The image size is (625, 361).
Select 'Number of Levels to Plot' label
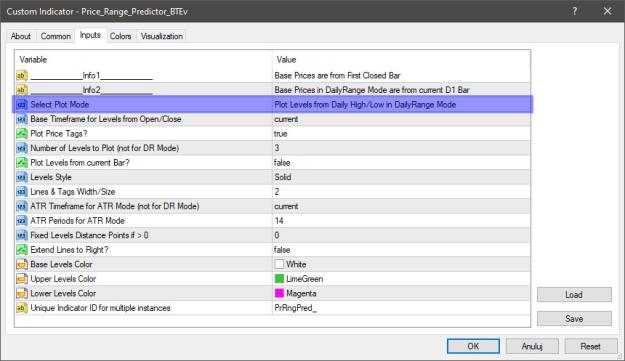coord(104,148)
